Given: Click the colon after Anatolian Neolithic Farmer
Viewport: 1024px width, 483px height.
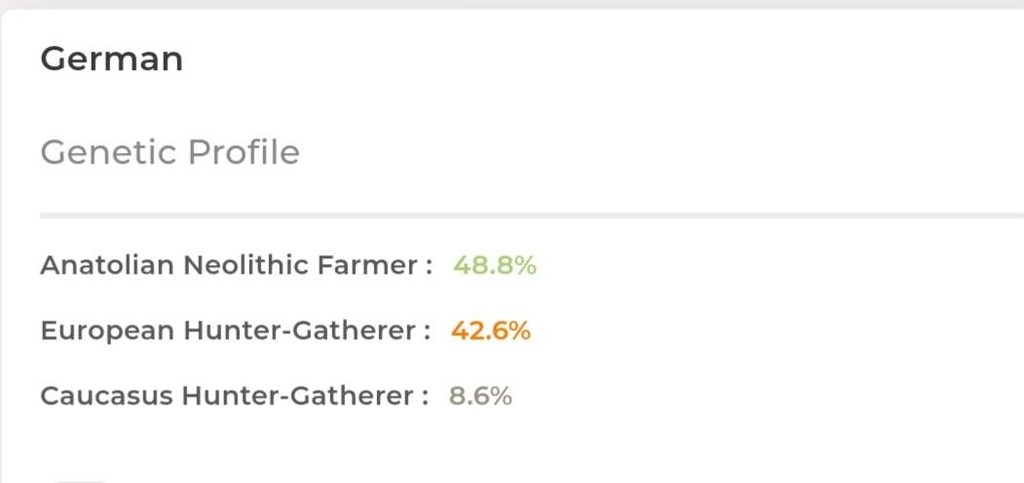Looking at the screenshot, I should tap(428, 267).
